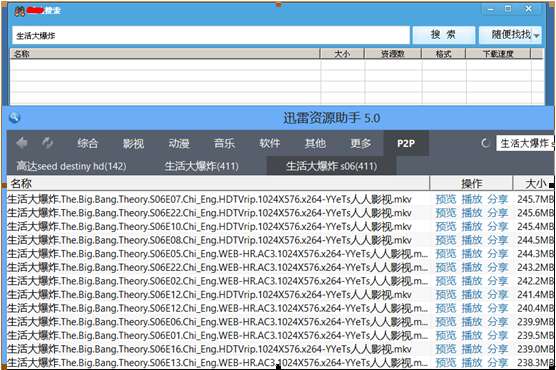The width and height of the screenshot is (556, 370).
Task: Select the S06E05 WEB-HR file row
Action: [x=280, y=254]
